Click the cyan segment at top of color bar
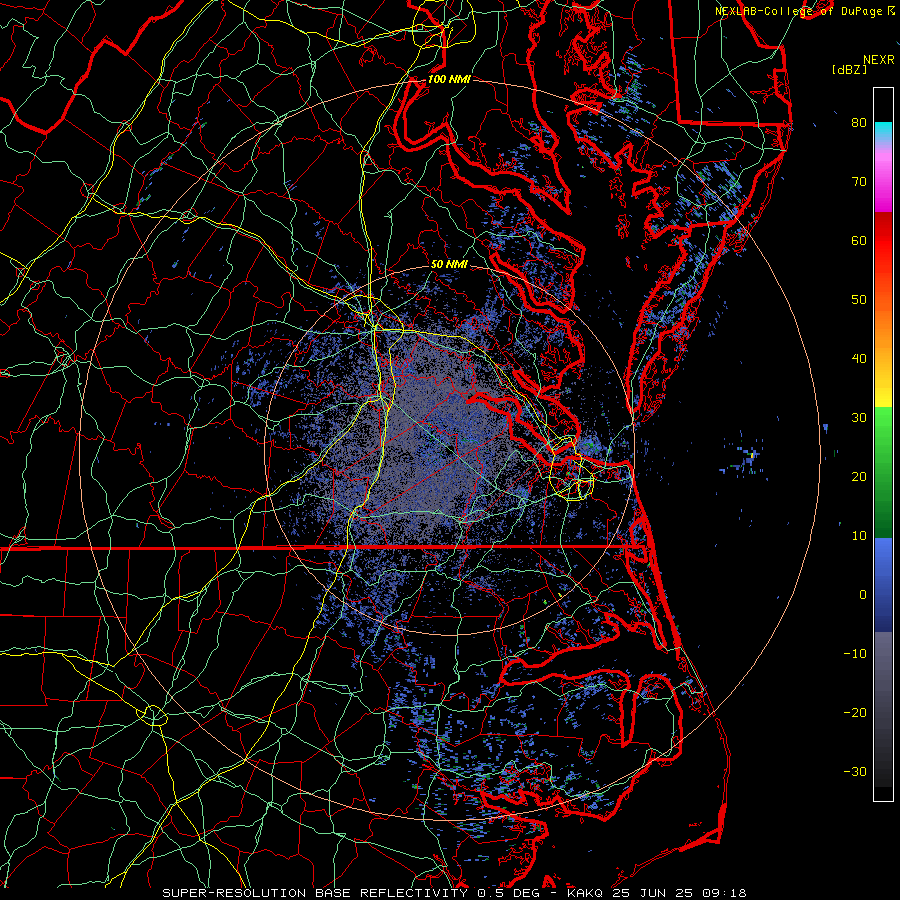900x900 pixels. [x=883, y=130]
